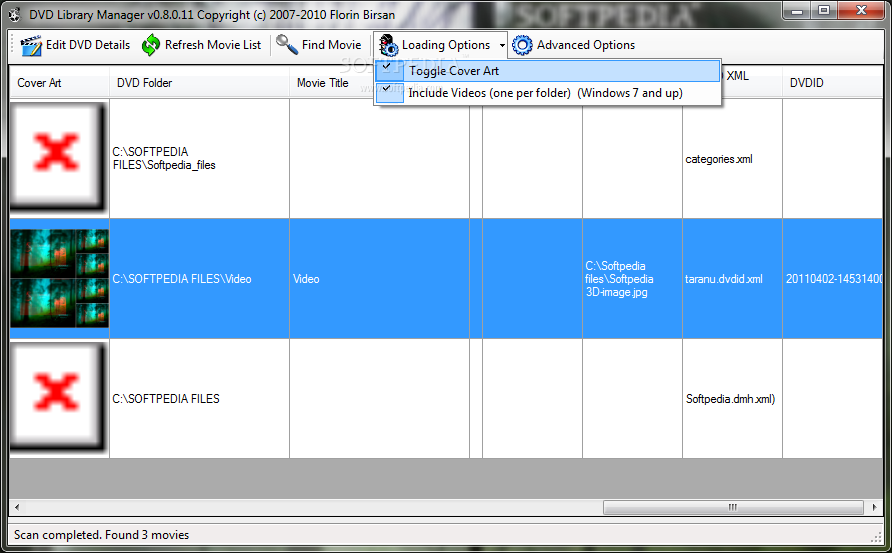
Task: Refresh Movie List via its text label
Action: [x=213, y=45]
